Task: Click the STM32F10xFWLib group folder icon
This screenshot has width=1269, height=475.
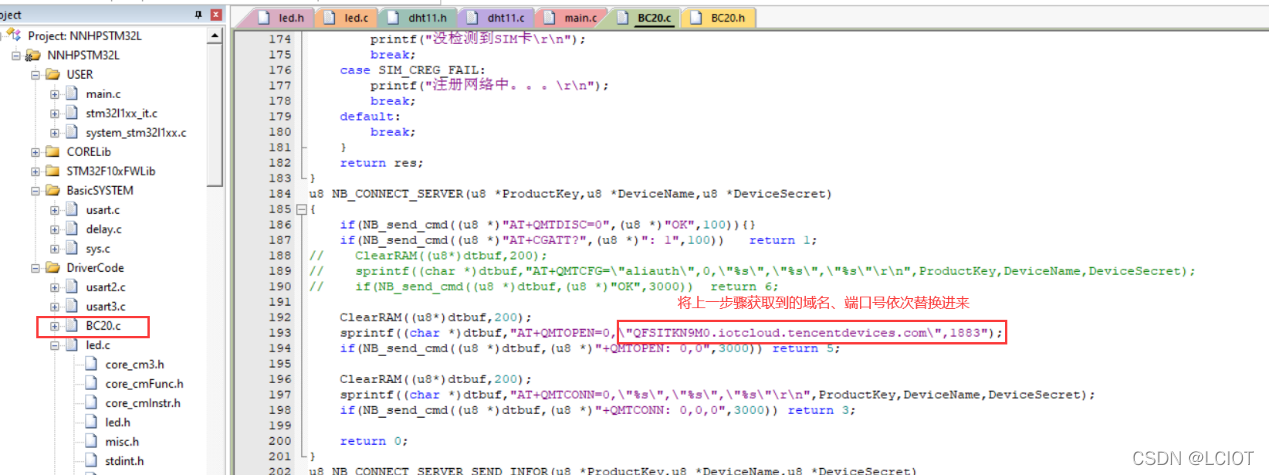Action: pyautogui.click(x=54, y=171)
